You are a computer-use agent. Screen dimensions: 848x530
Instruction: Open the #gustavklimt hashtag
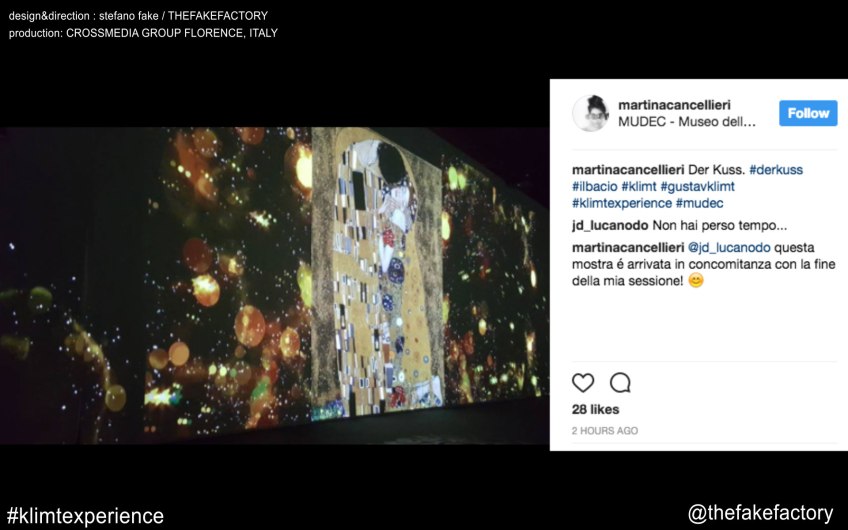(x=698, y=187)
